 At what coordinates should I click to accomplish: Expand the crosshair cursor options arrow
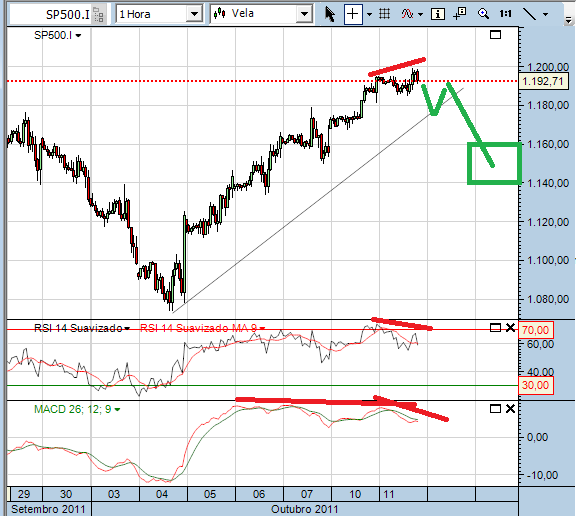(369, 15)
